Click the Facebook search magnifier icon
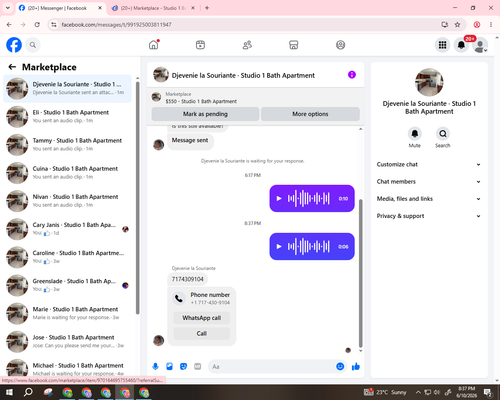 click(33, 45)
